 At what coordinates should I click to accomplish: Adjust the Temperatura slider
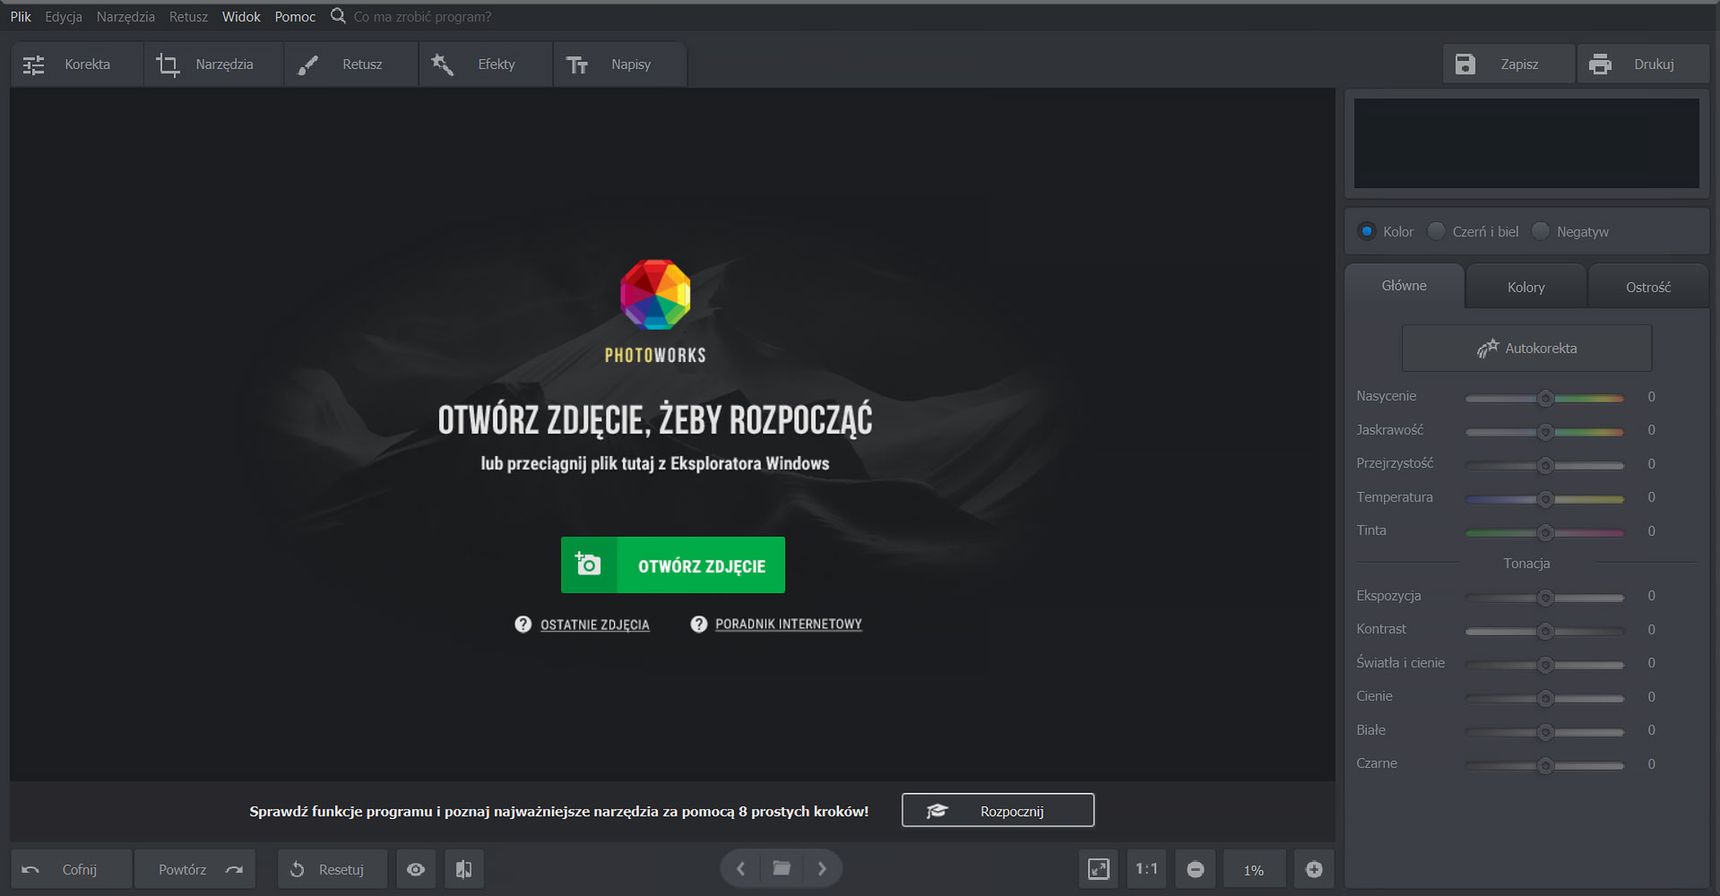(x=1545, y=499)
